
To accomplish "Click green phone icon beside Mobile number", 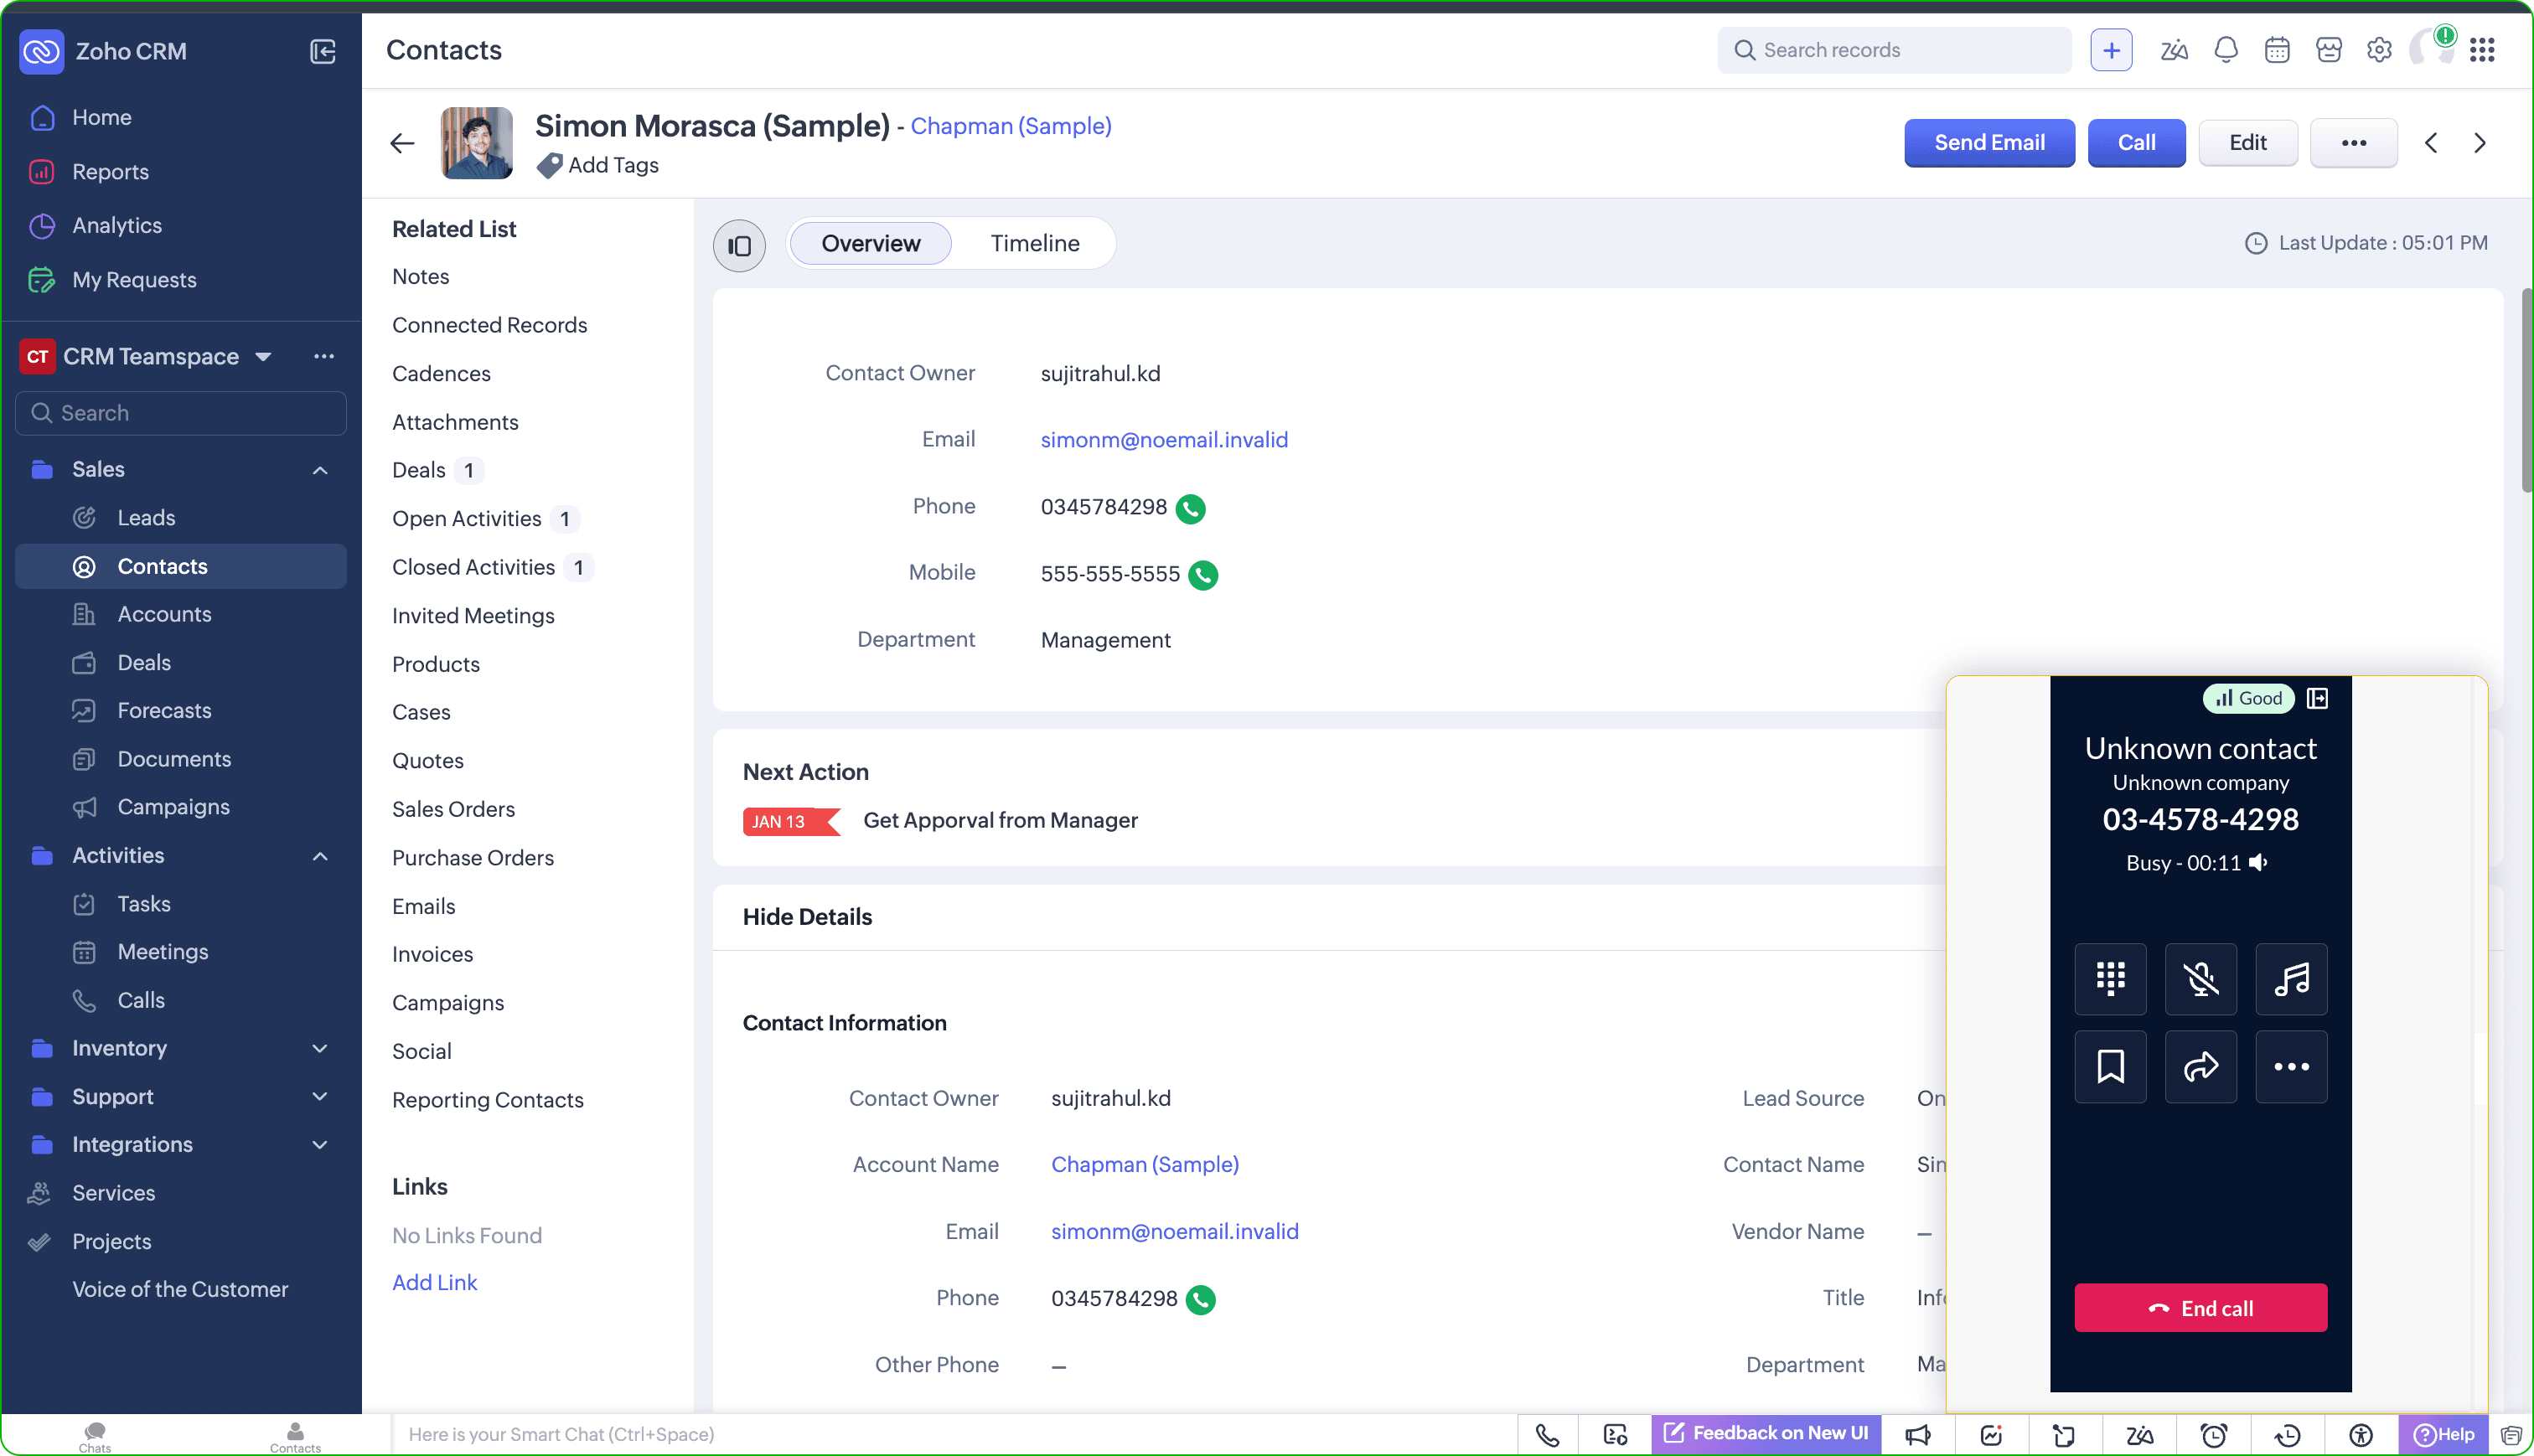I will 1203,575.
